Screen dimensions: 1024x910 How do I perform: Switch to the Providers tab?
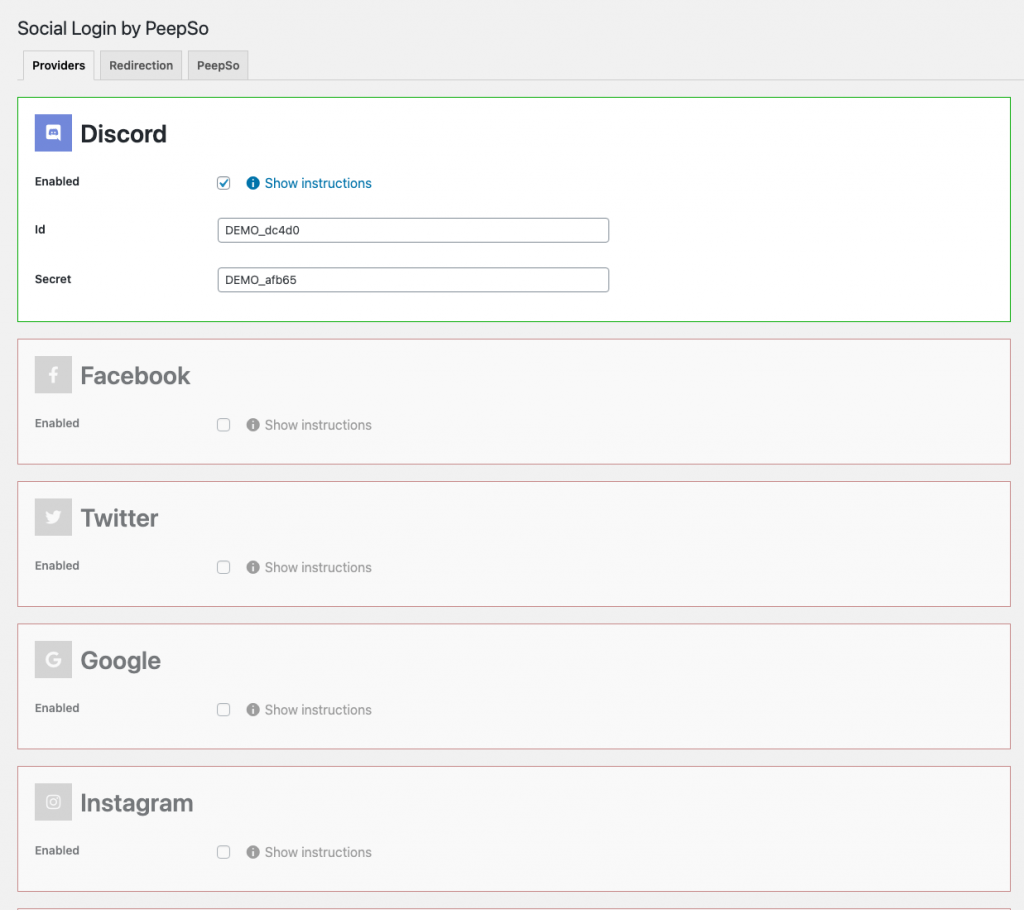point(59,65)
